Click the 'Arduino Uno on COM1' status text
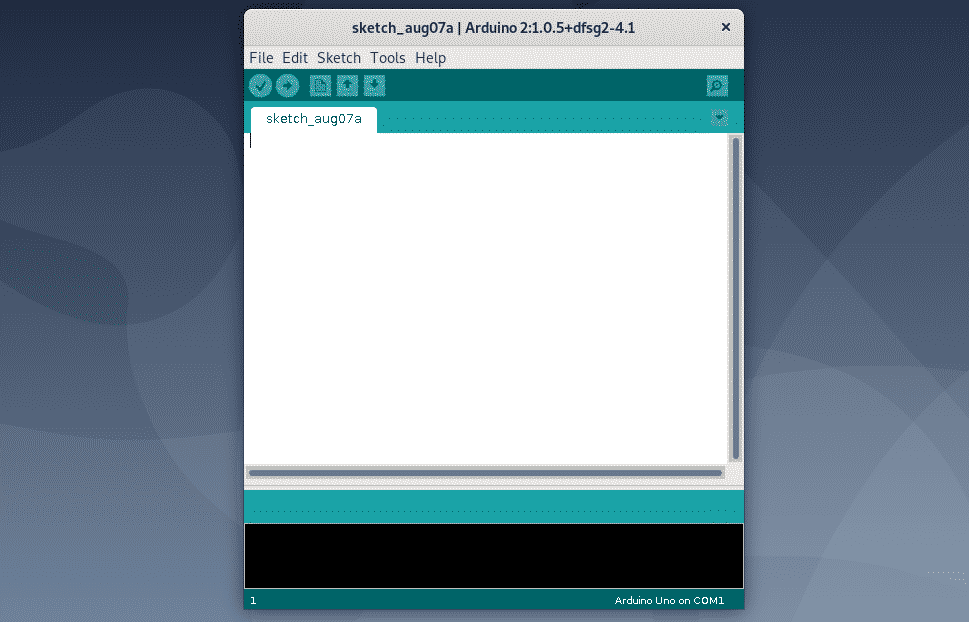 point(669,600)
